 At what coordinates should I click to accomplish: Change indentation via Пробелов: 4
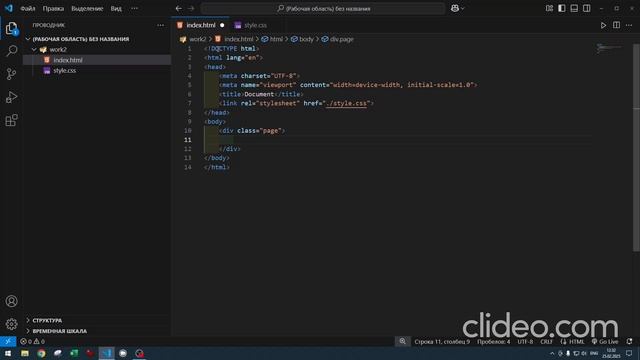click(x=493, y=341)
